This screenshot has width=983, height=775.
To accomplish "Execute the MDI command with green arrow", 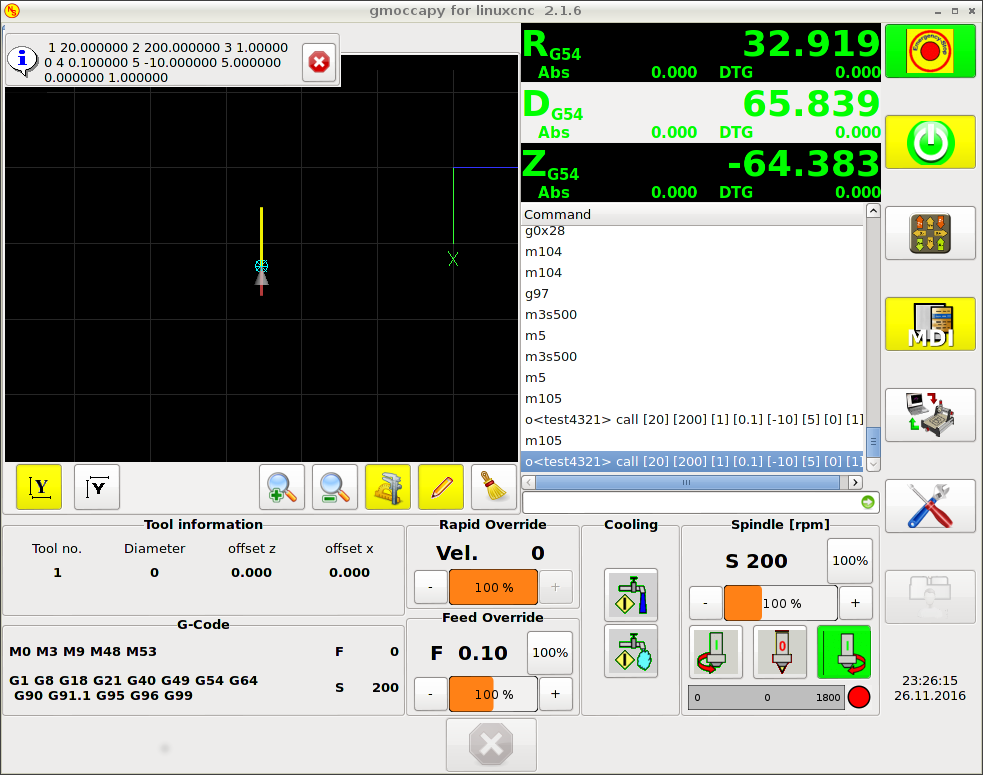I will click(x=868, y=502).
